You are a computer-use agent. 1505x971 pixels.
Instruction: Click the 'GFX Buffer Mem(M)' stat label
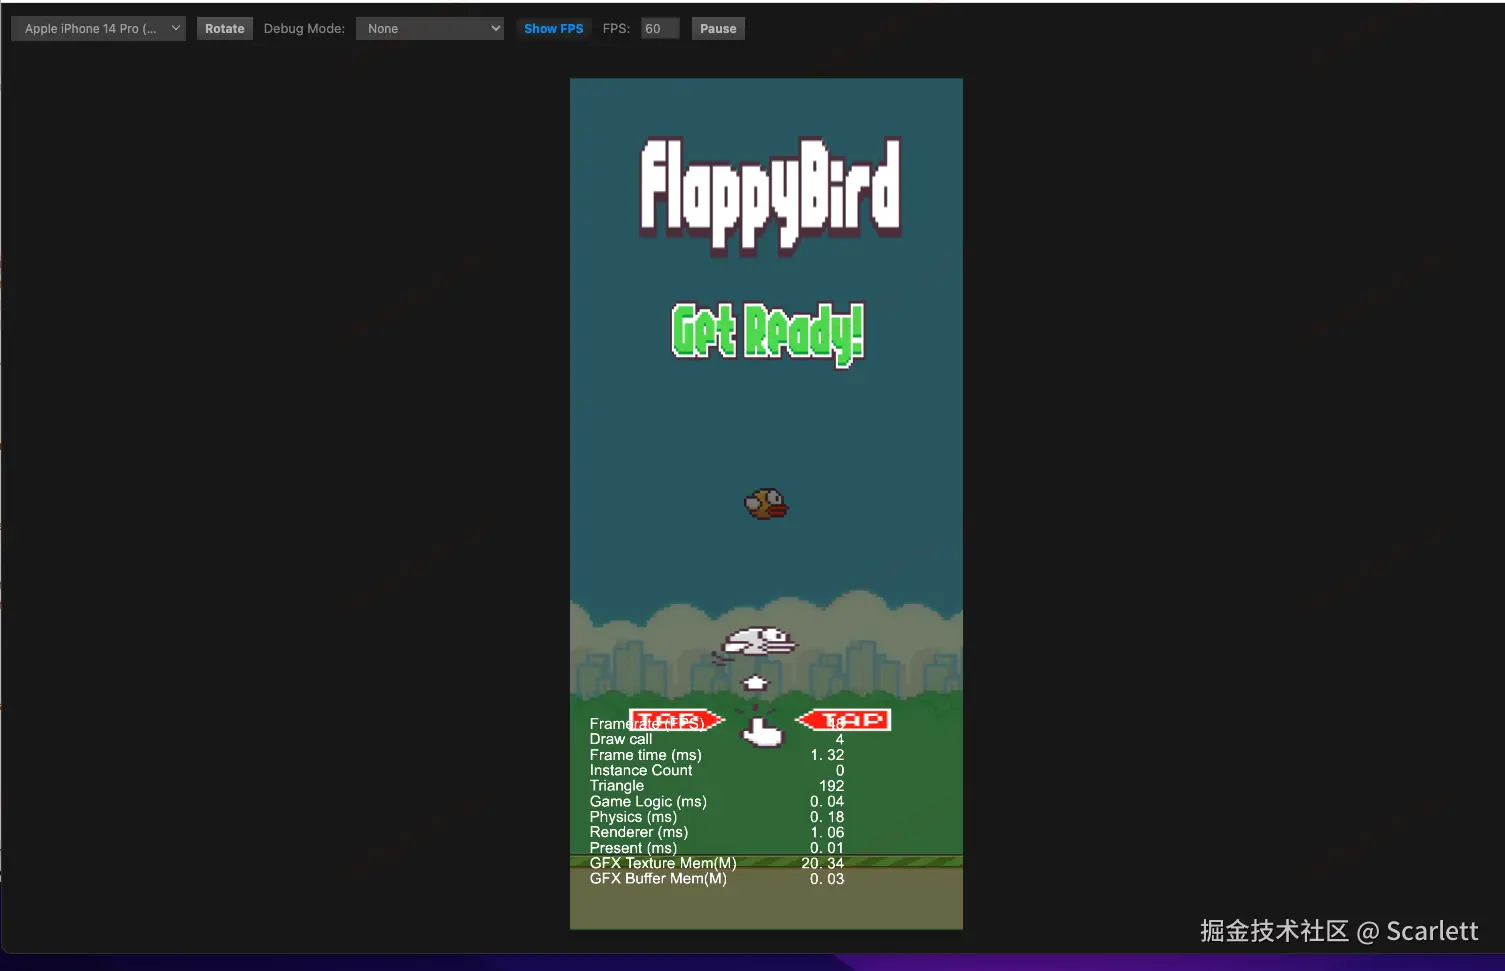coord(658,878)
